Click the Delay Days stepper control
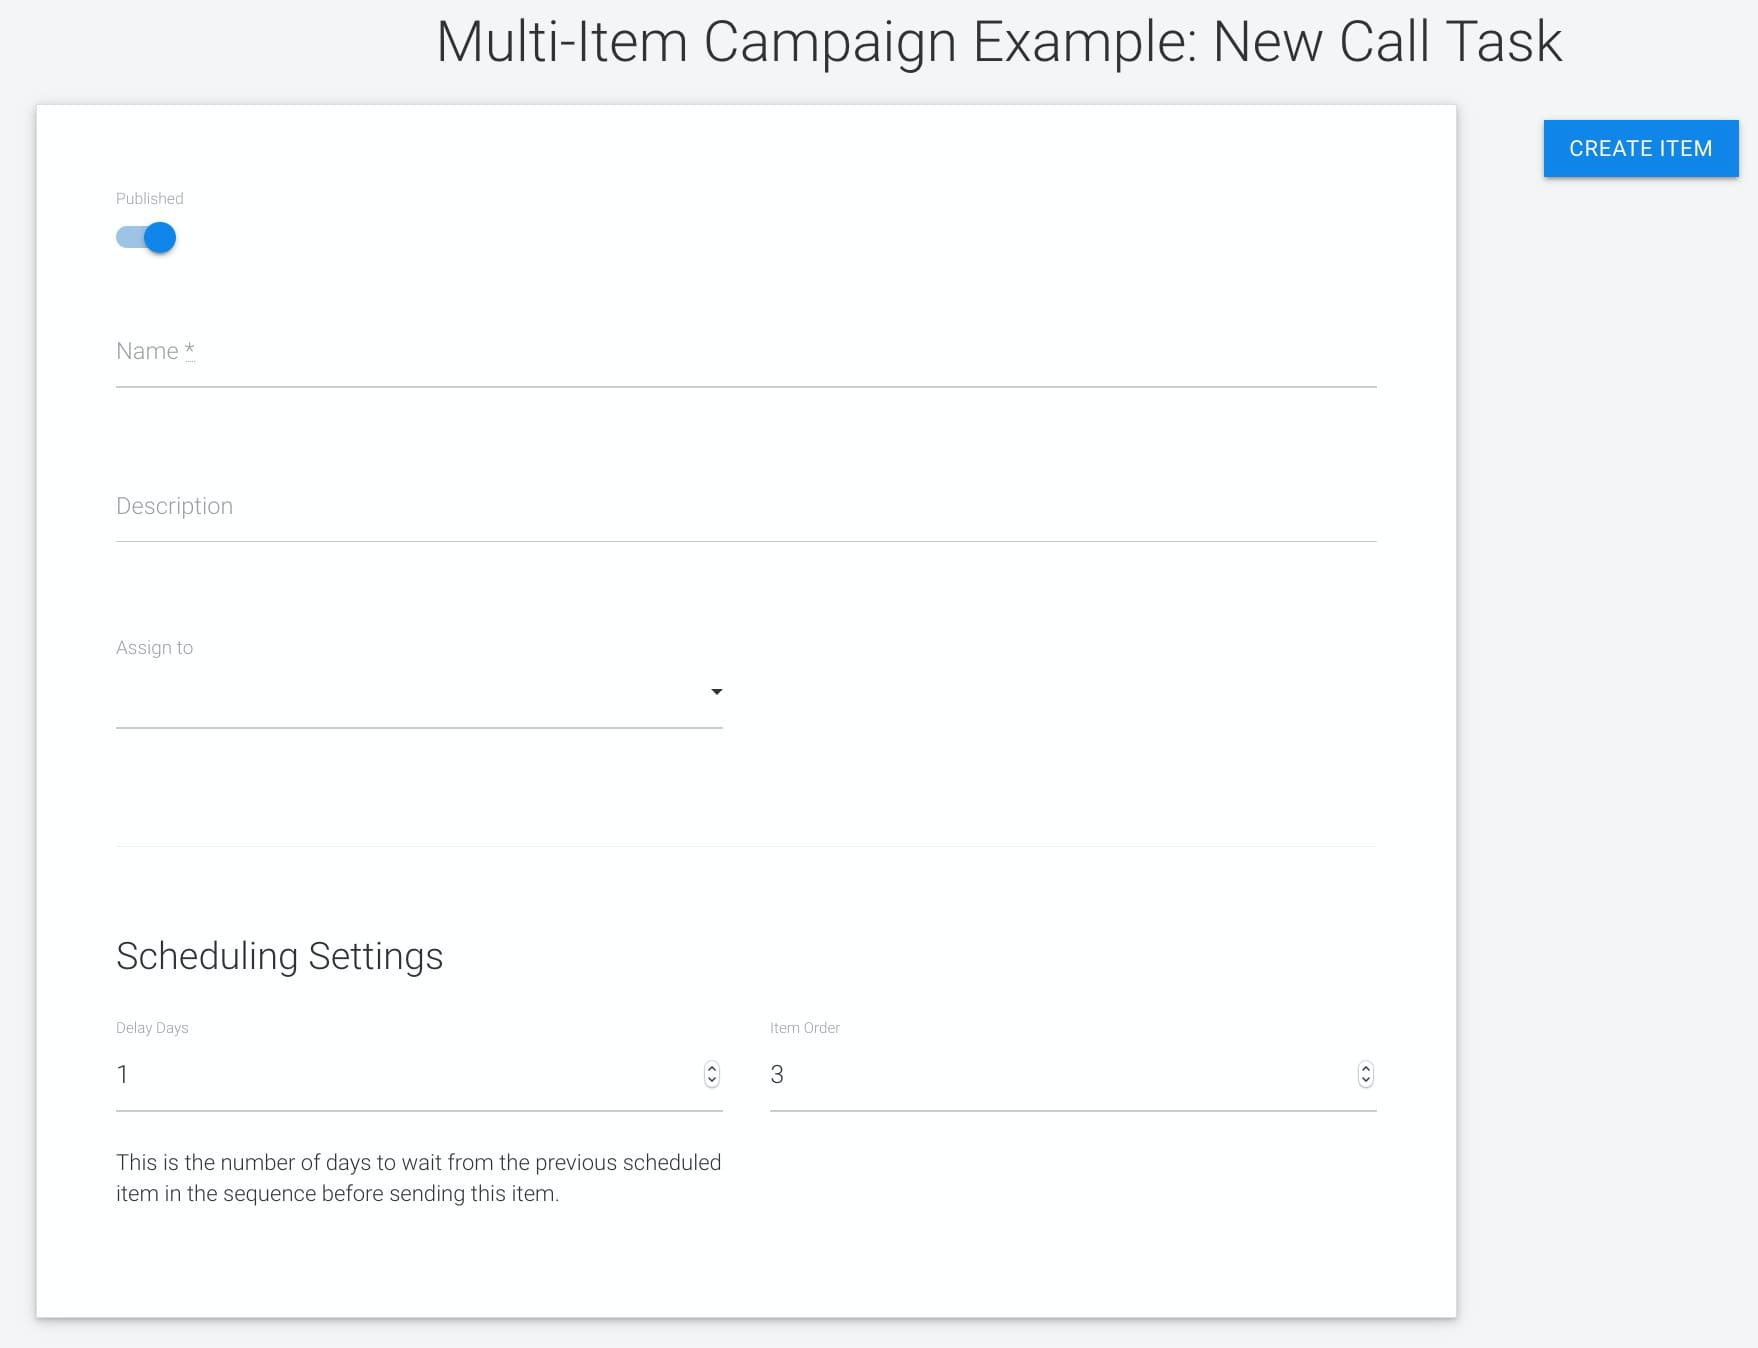 pos(710,1074)
